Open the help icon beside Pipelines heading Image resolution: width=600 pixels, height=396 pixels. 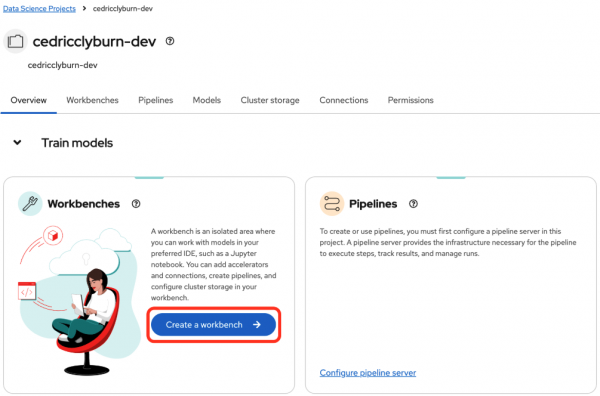coord(413,204)
